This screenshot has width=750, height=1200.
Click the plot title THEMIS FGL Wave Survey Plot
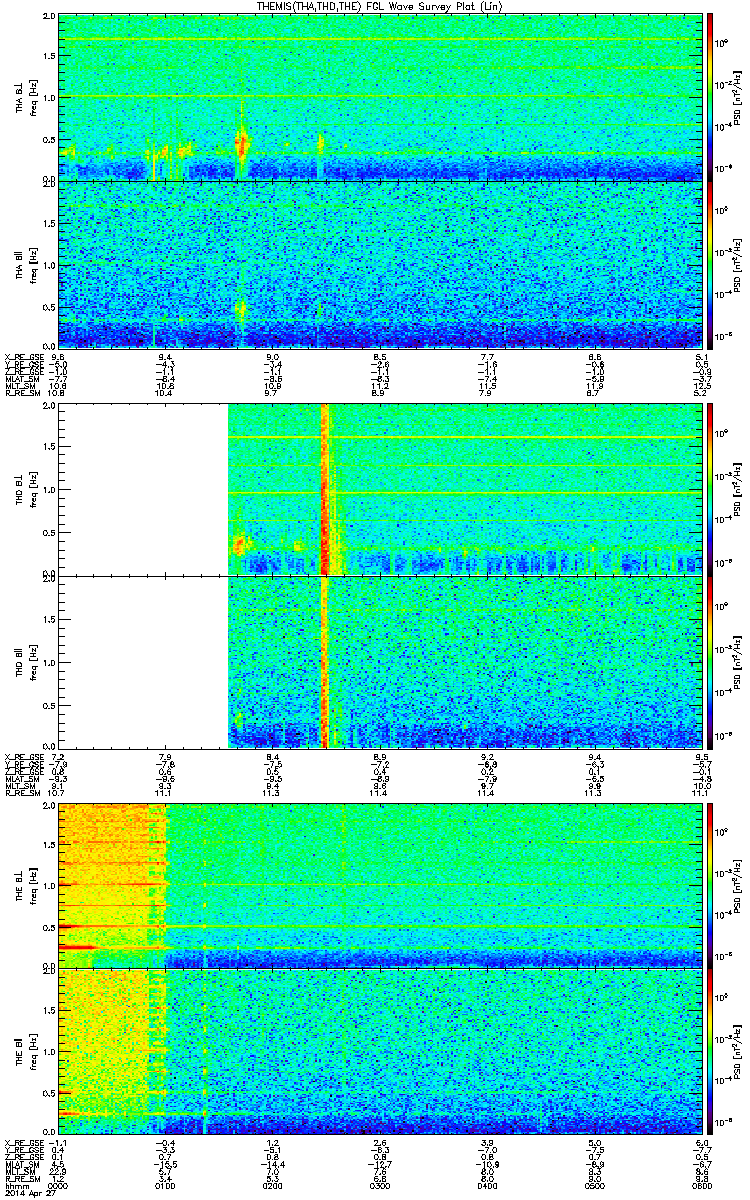tap(379, 7)
